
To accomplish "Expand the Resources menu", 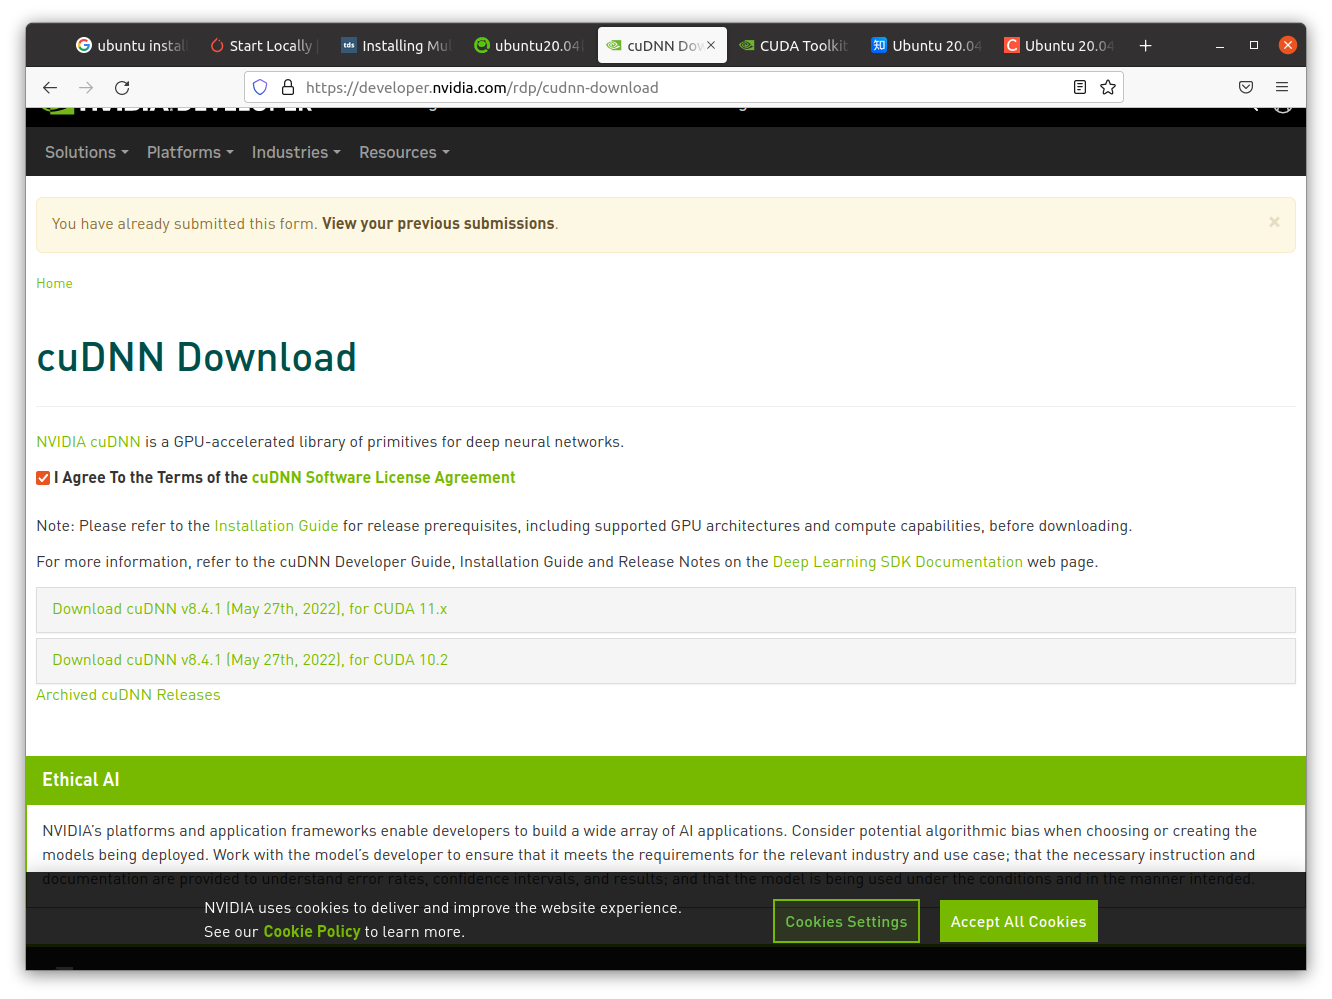I will [404, 152].
